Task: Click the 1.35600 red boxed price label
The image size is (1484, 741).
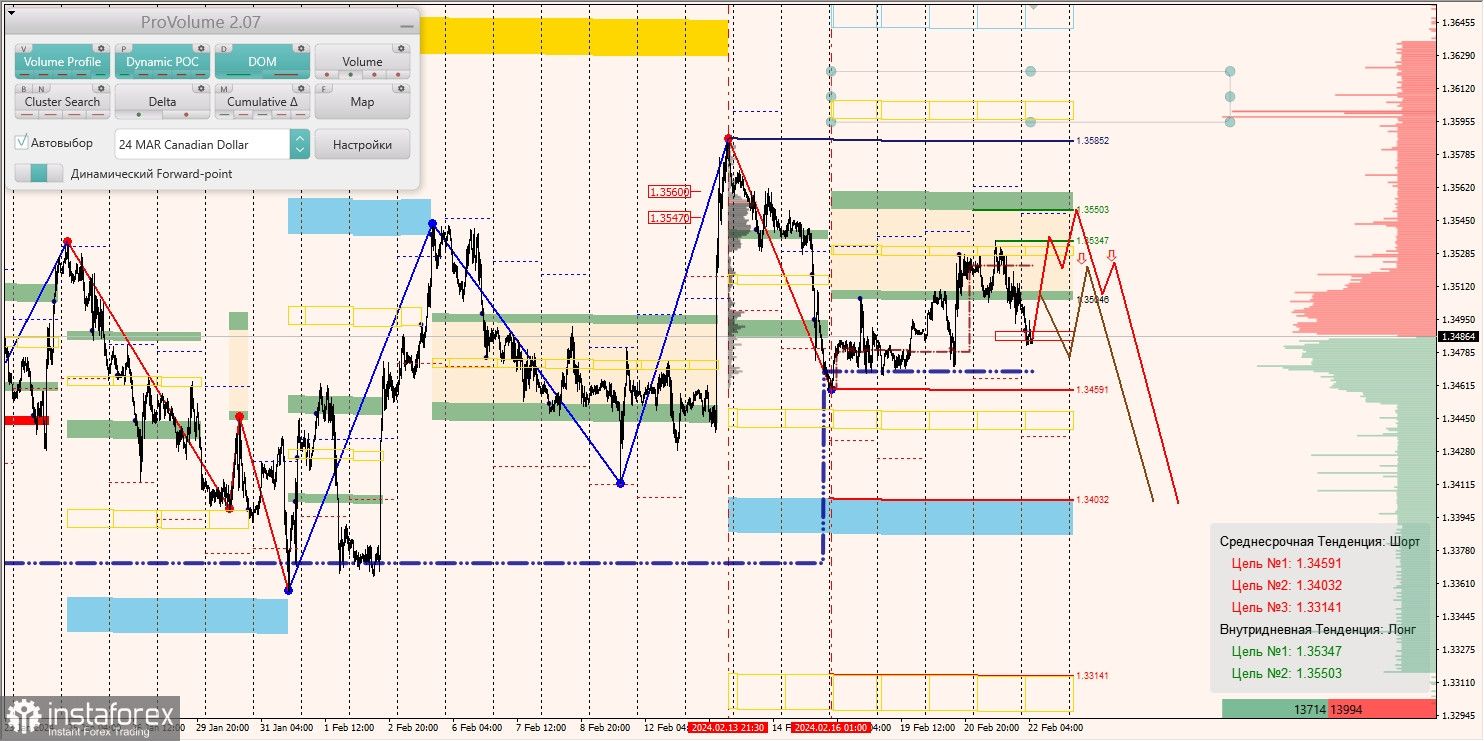Action: click(x=669, y=192)
